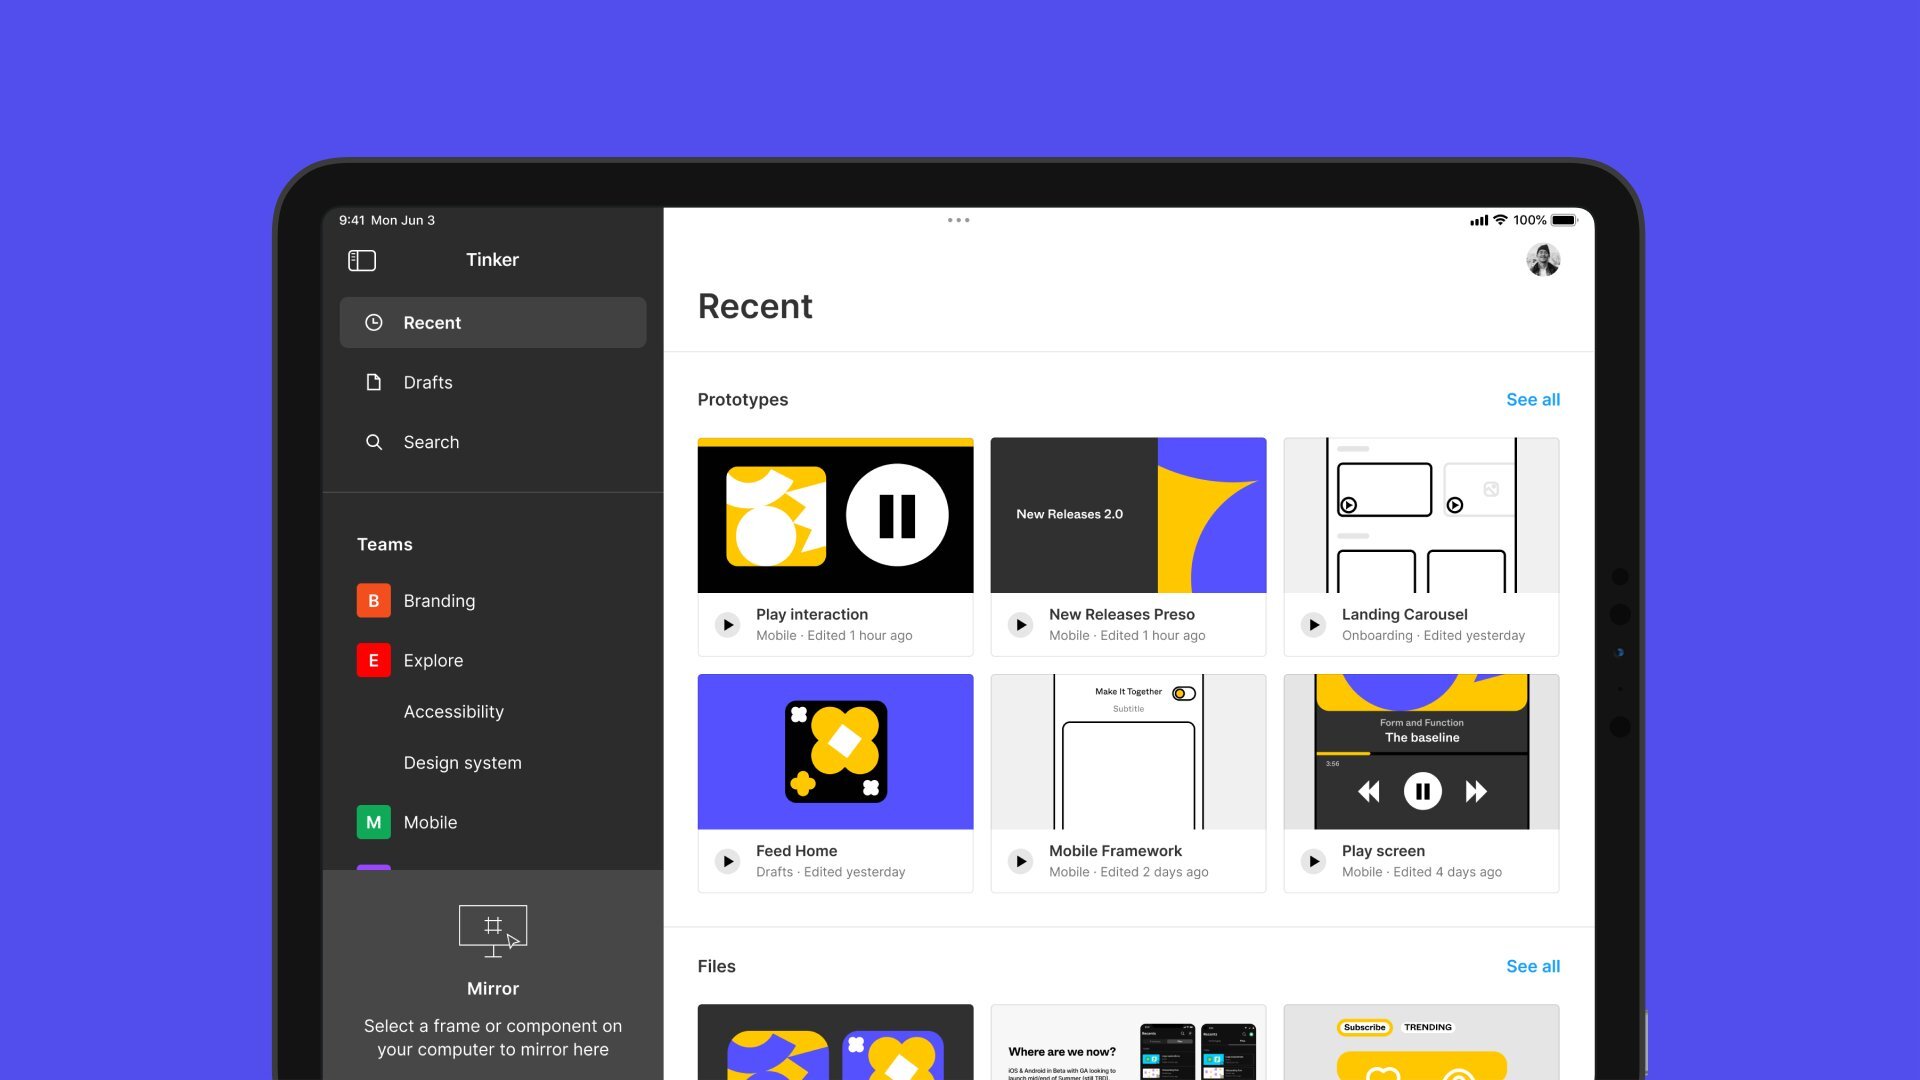The height and width of the screenshot is (1080, 1920).
Task: Select Design system project under Explore
Action: [x=462, y=763]
